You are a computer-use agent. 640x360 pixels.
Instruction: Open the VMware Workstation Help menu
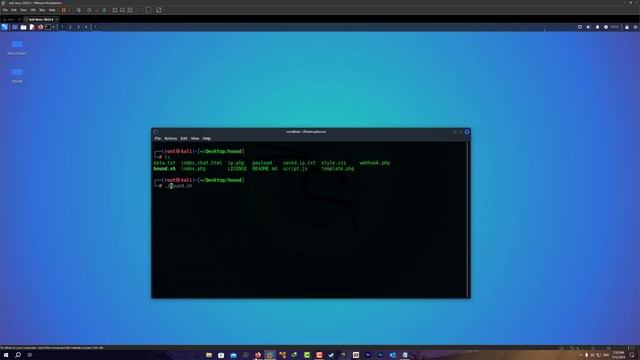click(52, 10)
